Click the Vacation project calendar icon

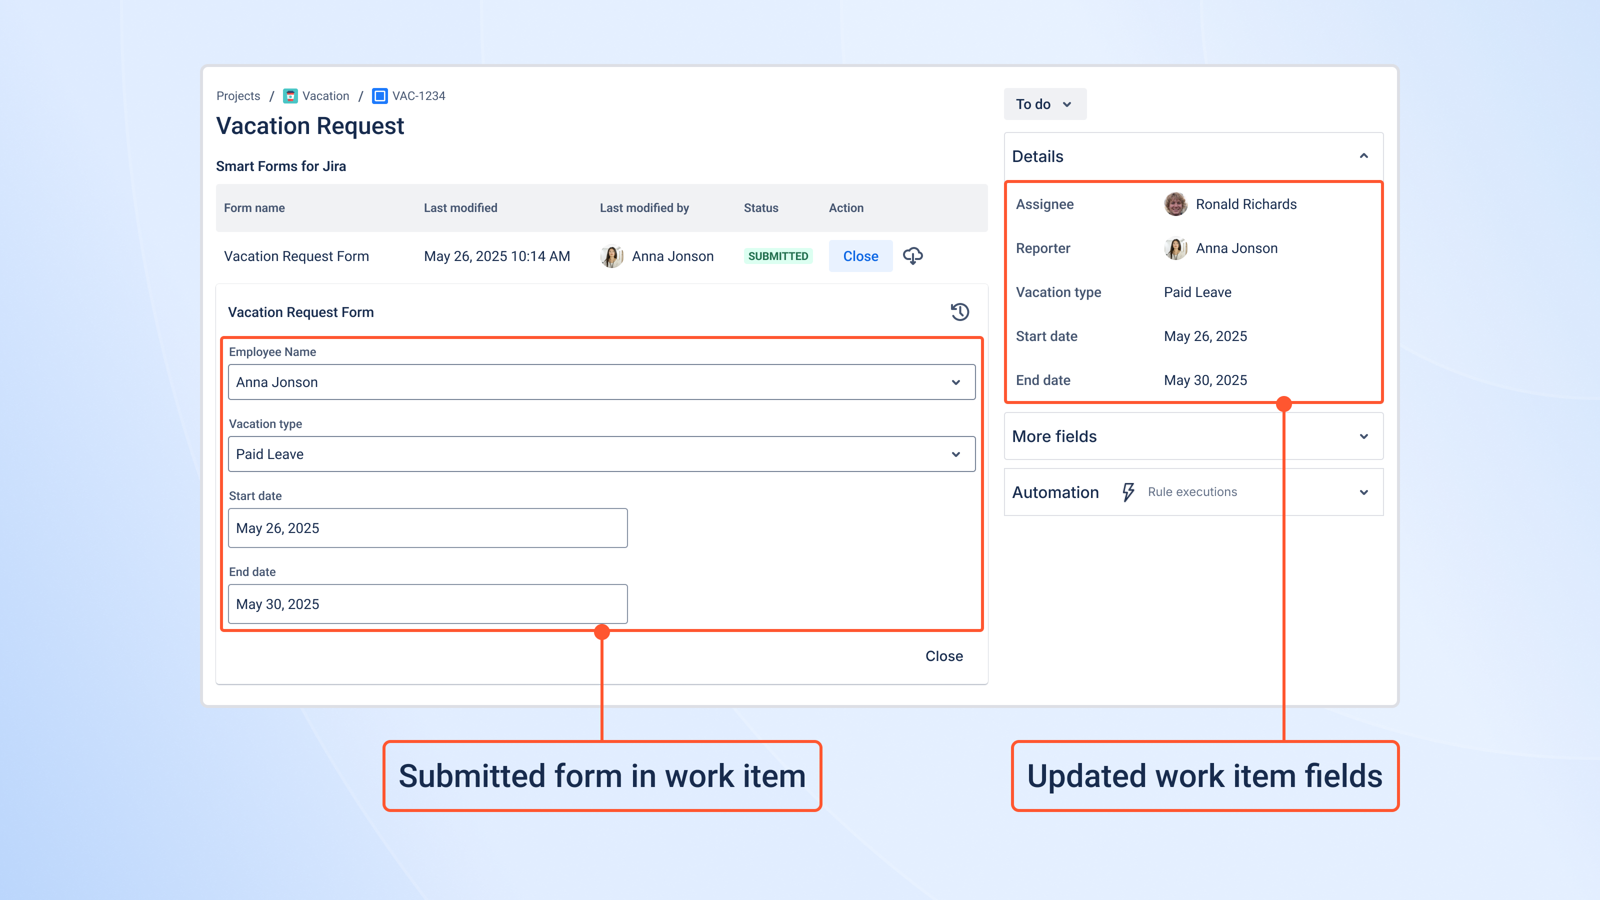click(x=290, y=96)
